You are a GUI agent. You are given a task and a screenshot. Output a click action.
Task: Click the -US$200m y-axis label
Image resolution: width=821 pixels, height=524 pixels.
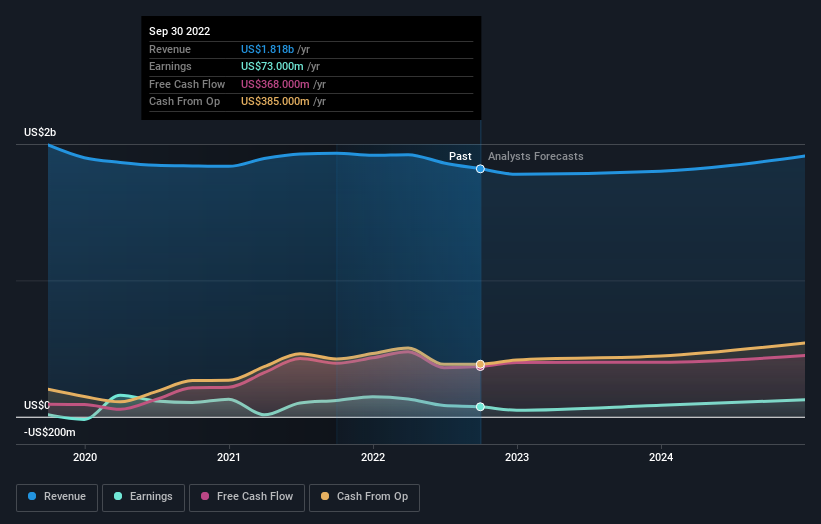coord(50,432)
